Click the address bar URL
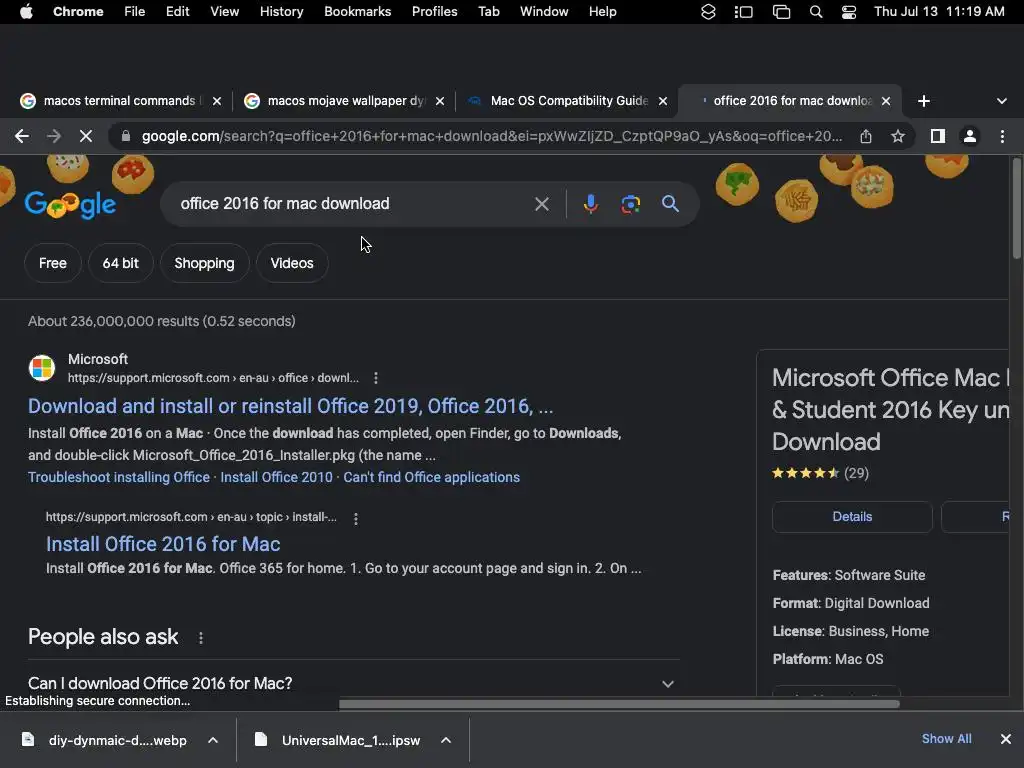 [x=491, y=136]
